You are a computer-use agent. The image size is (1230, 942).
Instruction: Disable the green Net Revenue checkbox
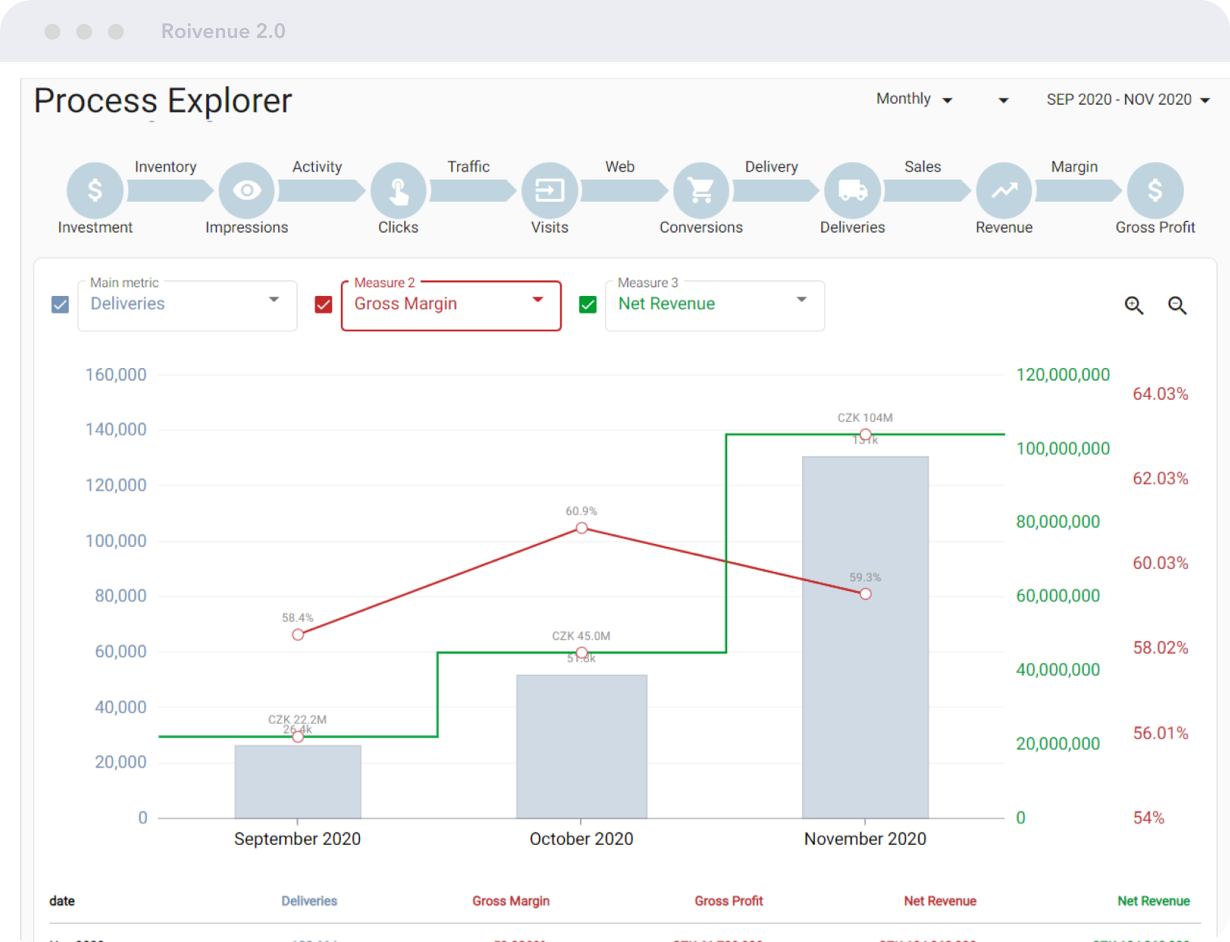point(588,305)
